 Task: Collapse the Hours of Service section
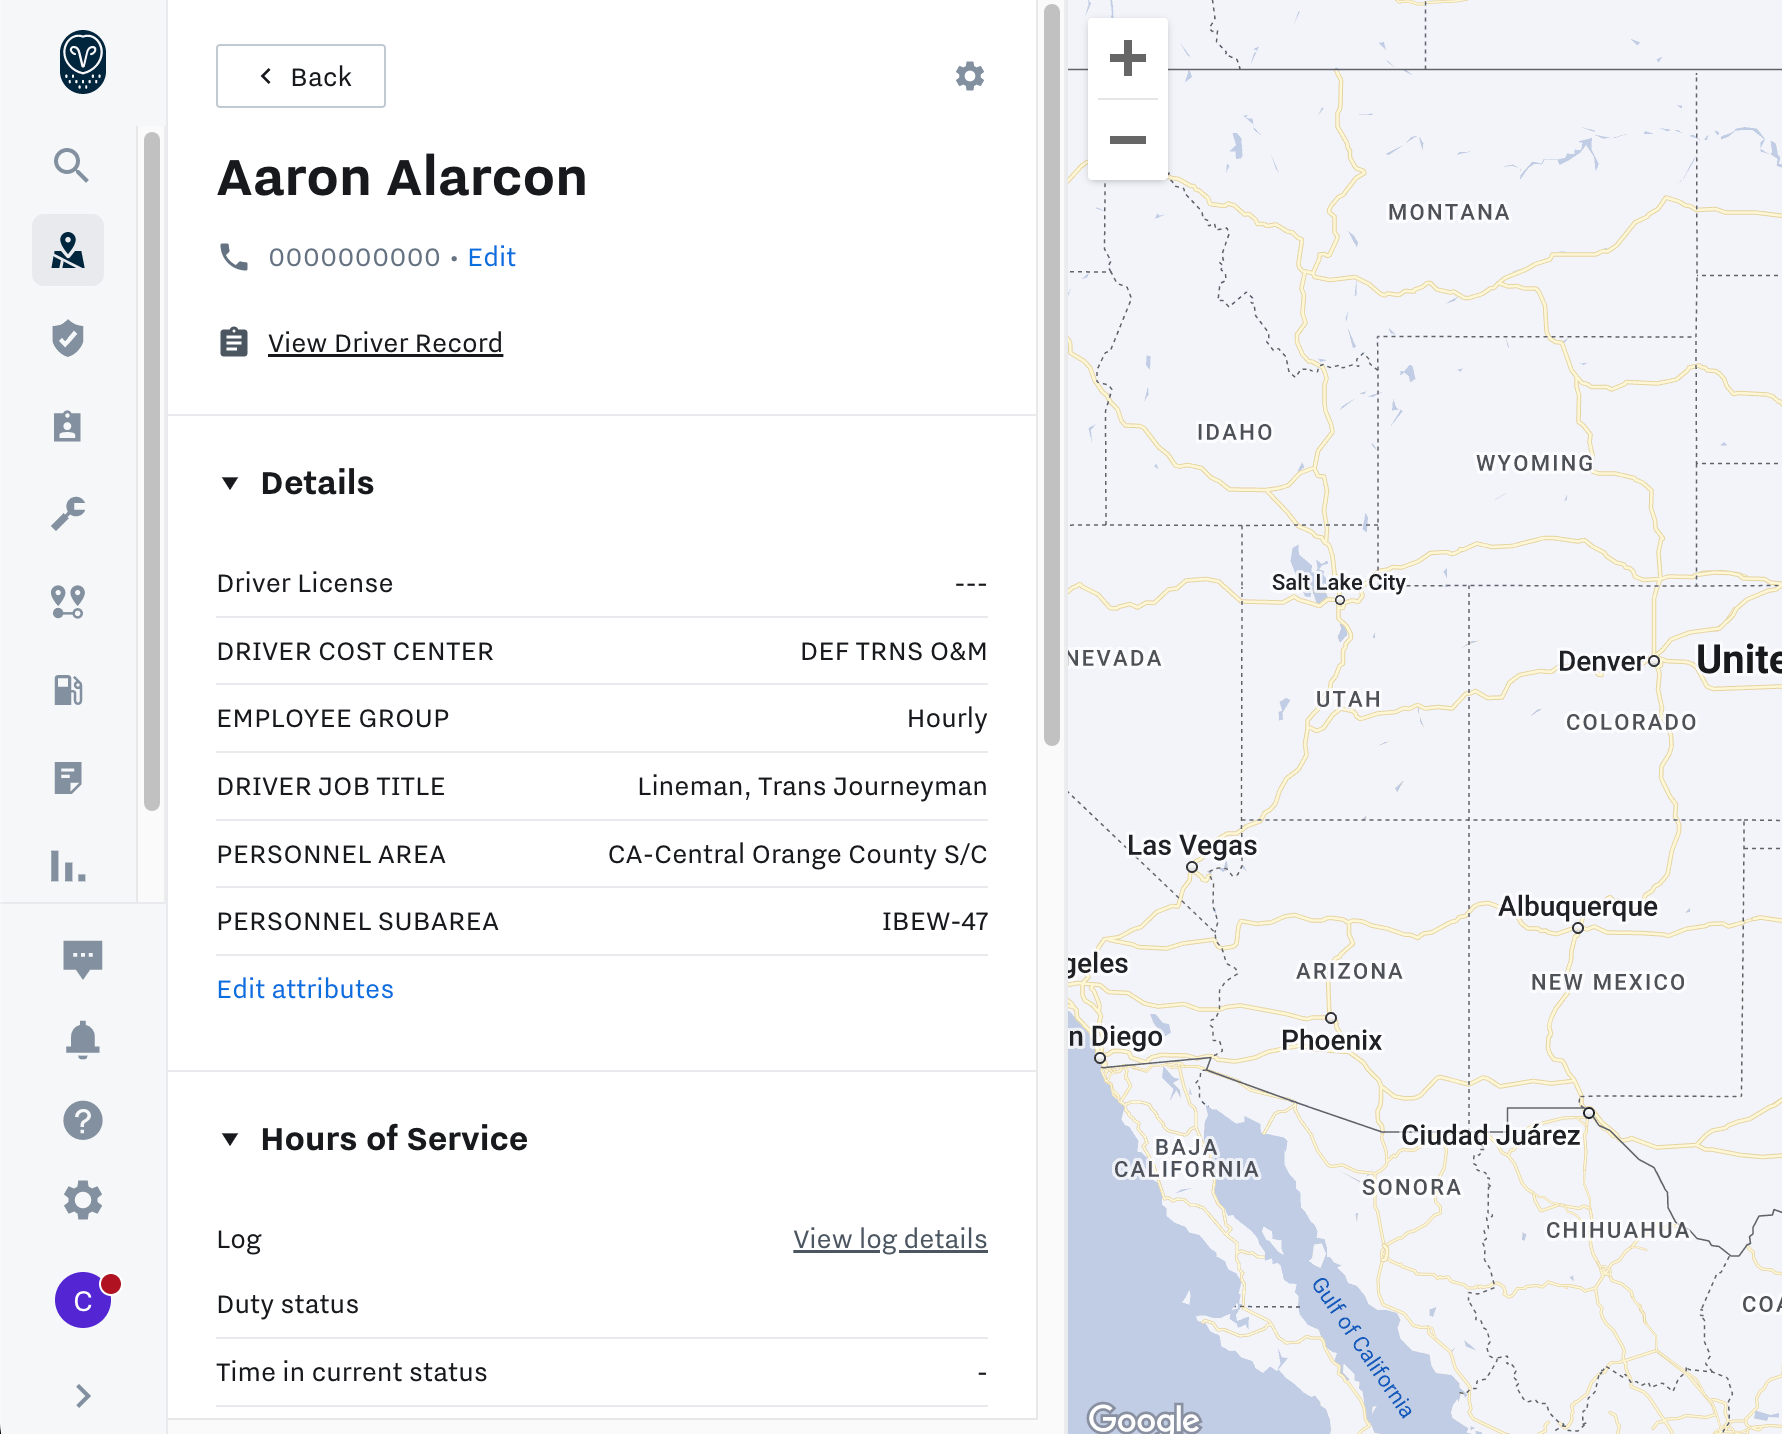tap(230, 1140)
